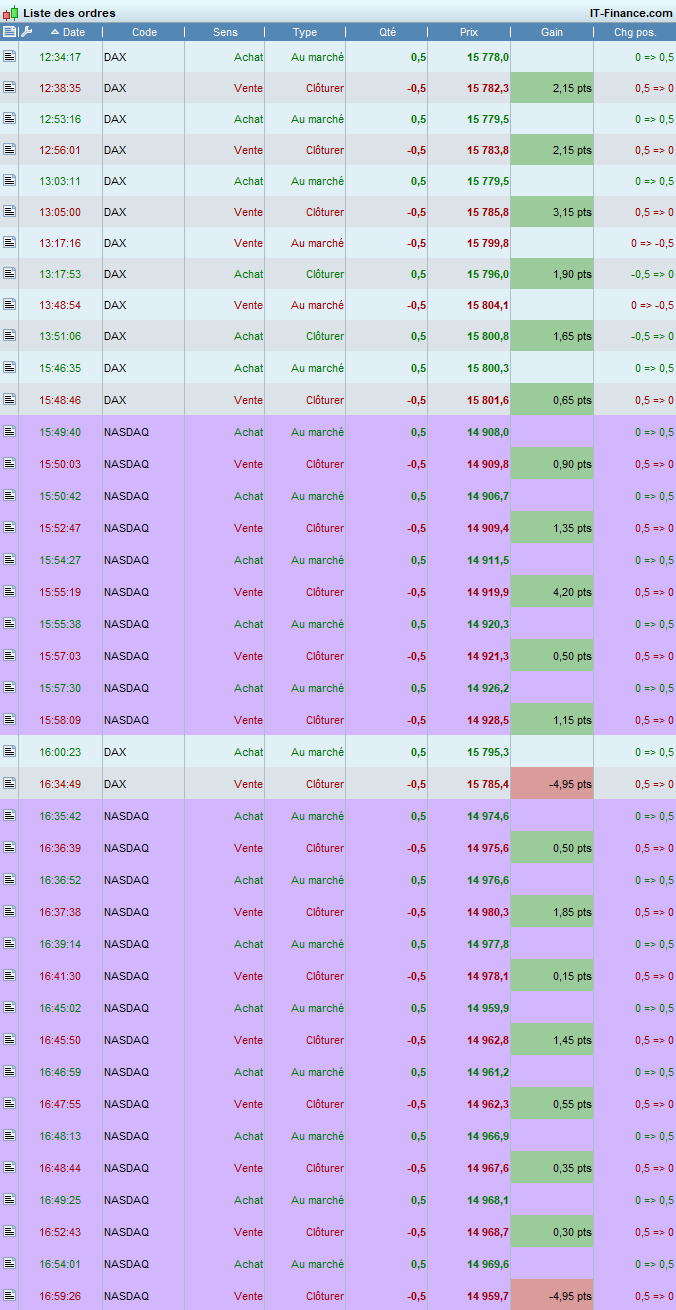Open order details icon for 12:38:35 row
676x1310 pixels.
(x=9, y=87)
